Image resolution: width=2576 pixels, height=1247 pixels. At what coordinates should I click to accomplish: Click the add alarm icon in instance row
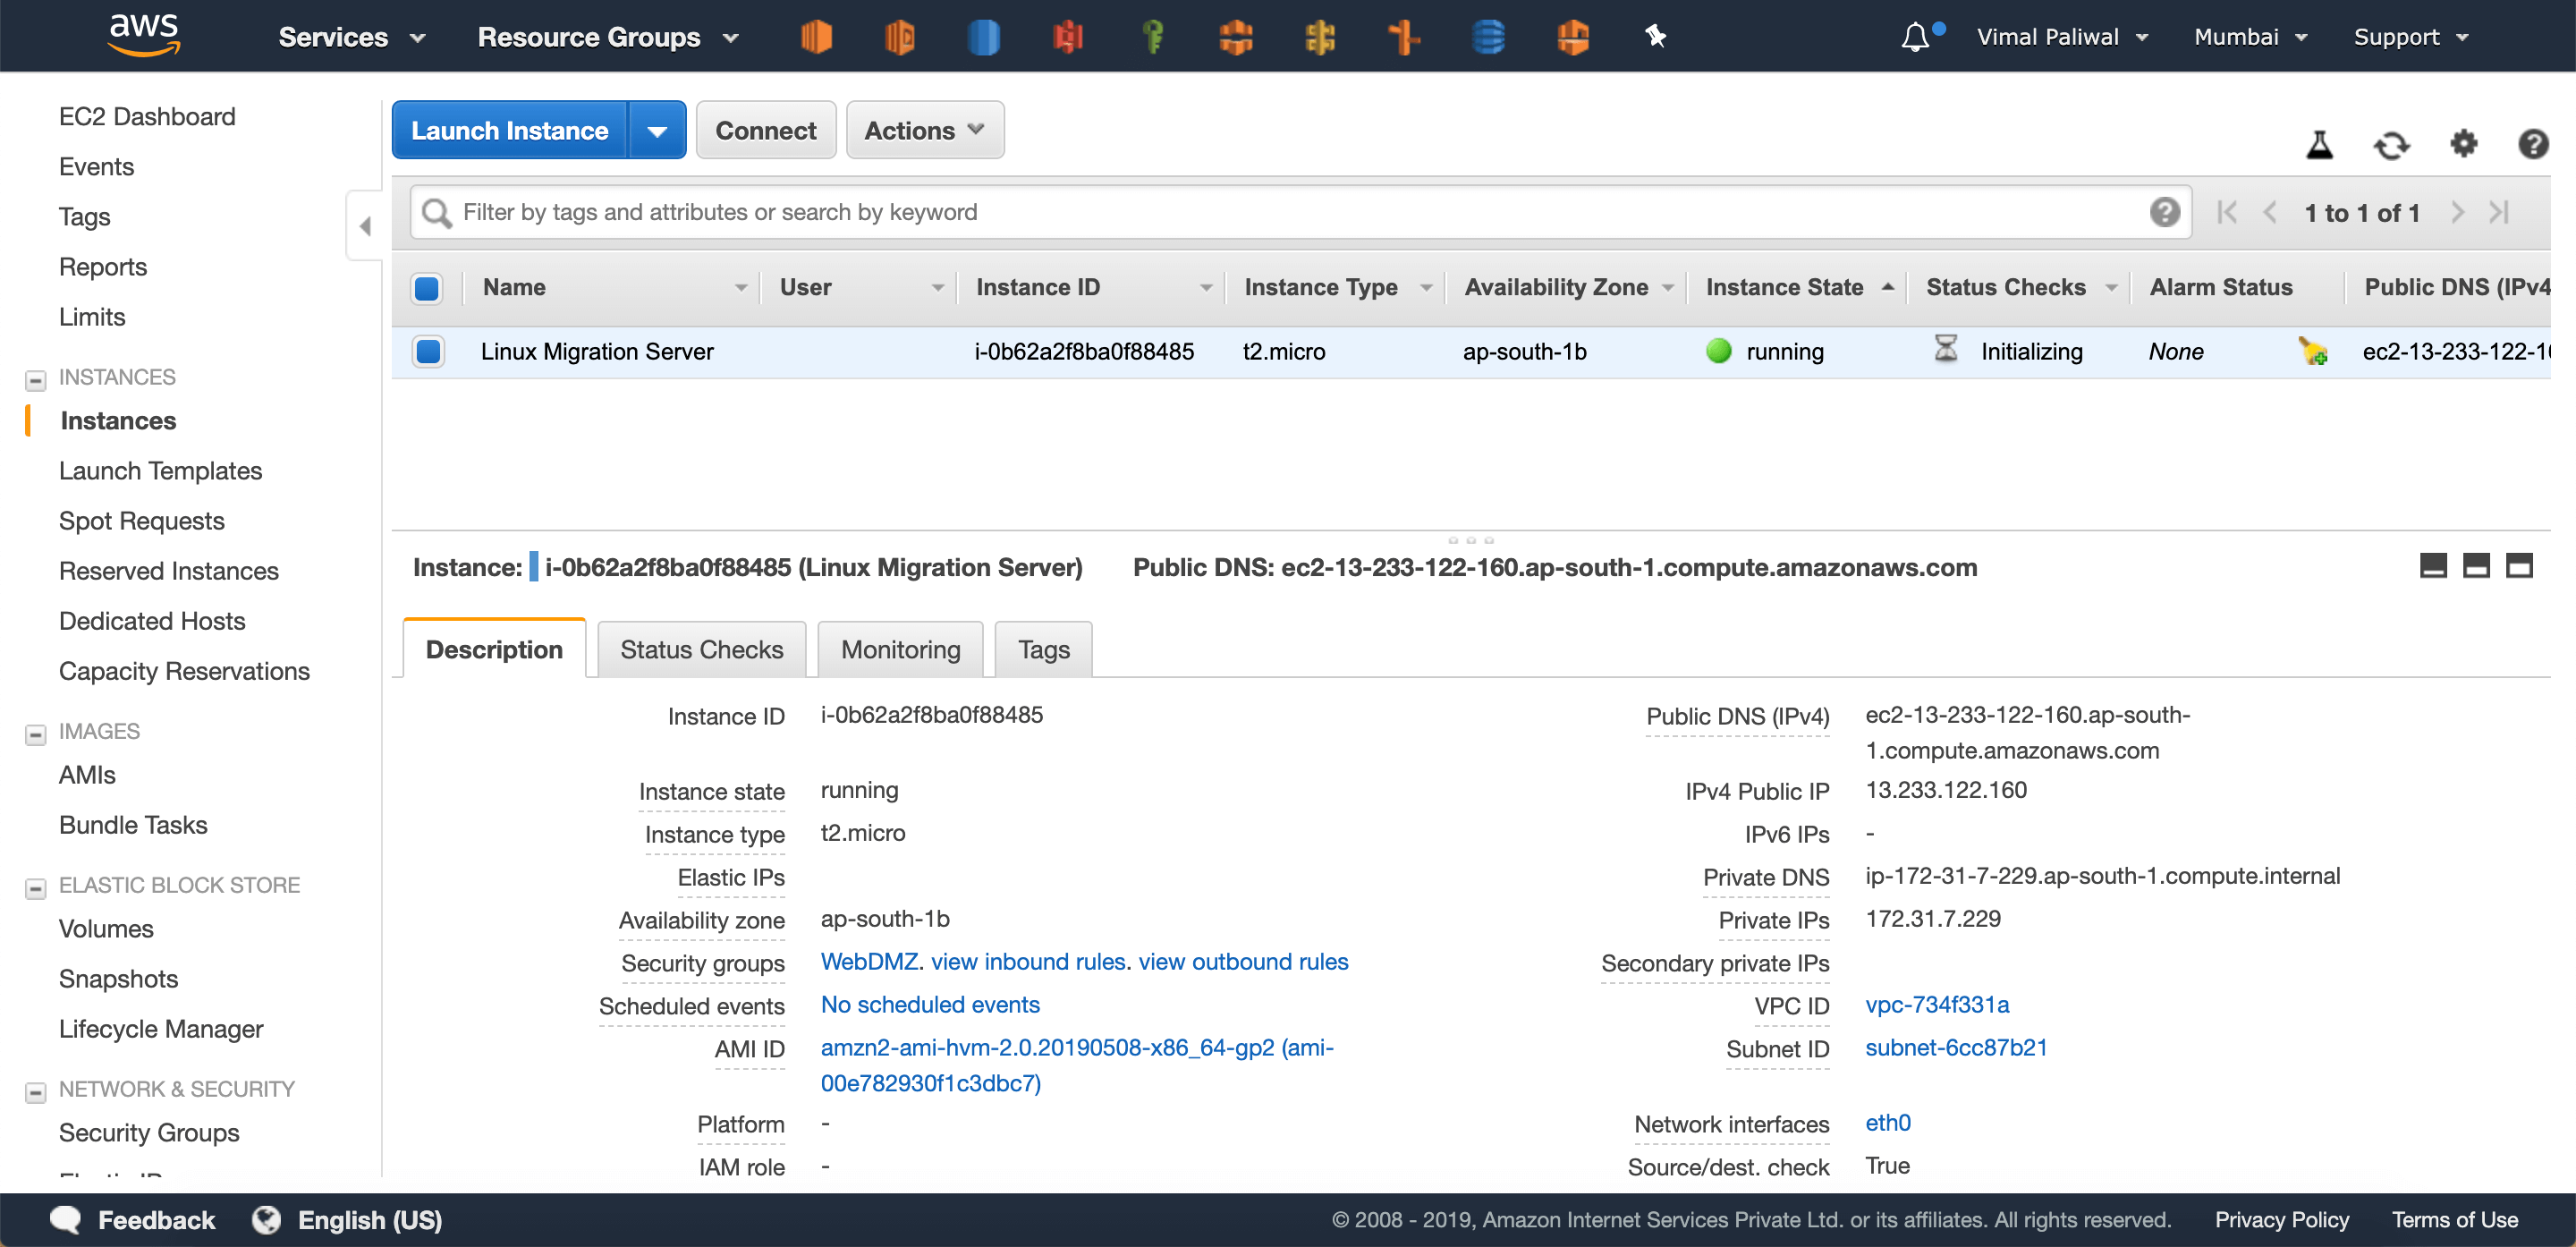(x=2313, y=351)
